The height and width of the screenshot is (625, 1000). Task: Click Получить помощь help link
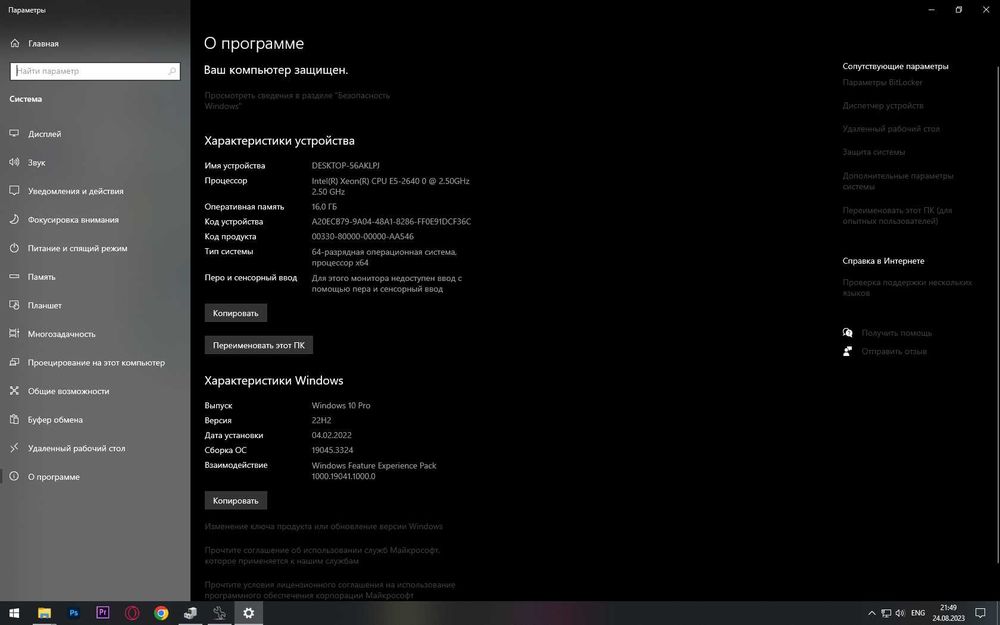click(897, 333)
